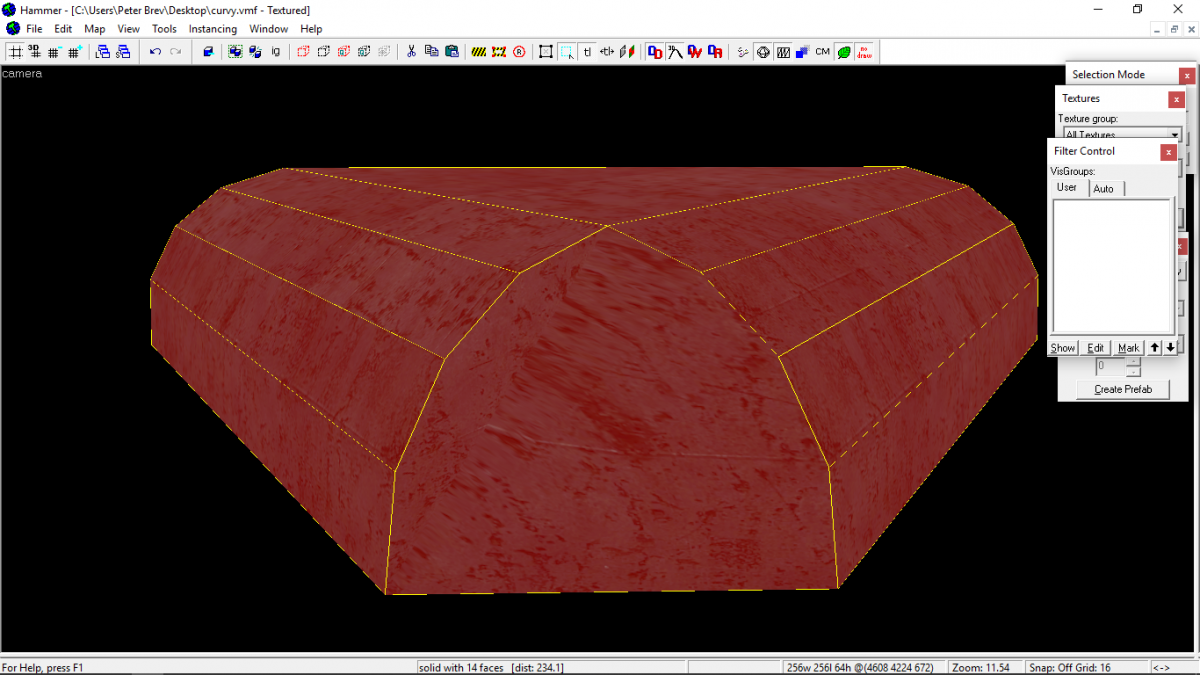1200x675 pixels.
Task: Enable Ignore Groups mode (ig icon)
Action: pyautogui.click(x=275, y=51)
